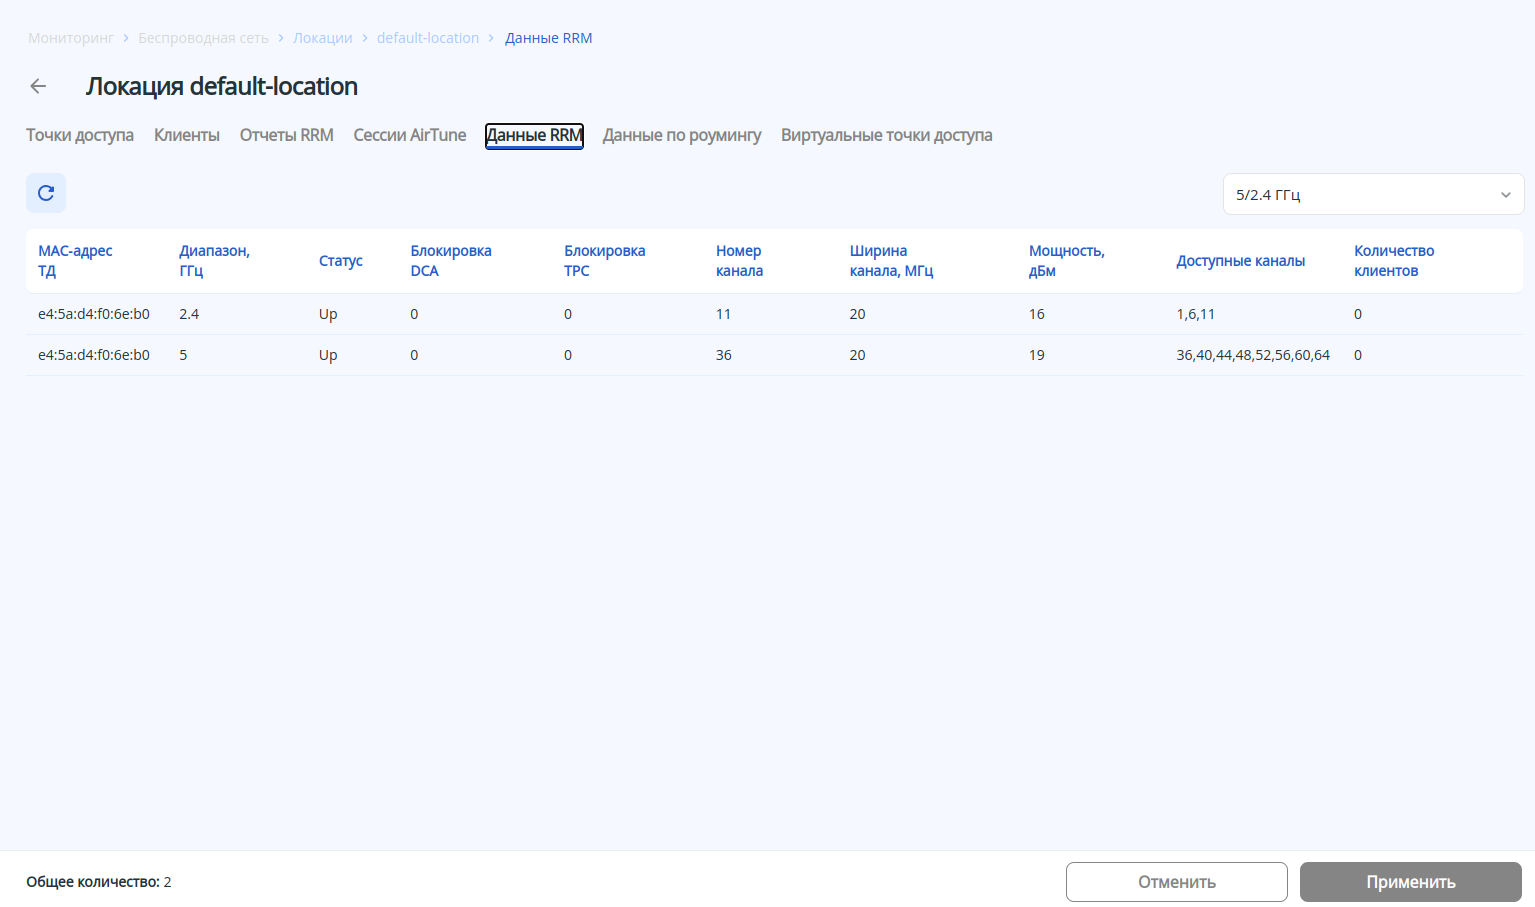
Task: Click channel 36 in 5 GHz row
Action: pyautogui.click(x=724, y=355)
